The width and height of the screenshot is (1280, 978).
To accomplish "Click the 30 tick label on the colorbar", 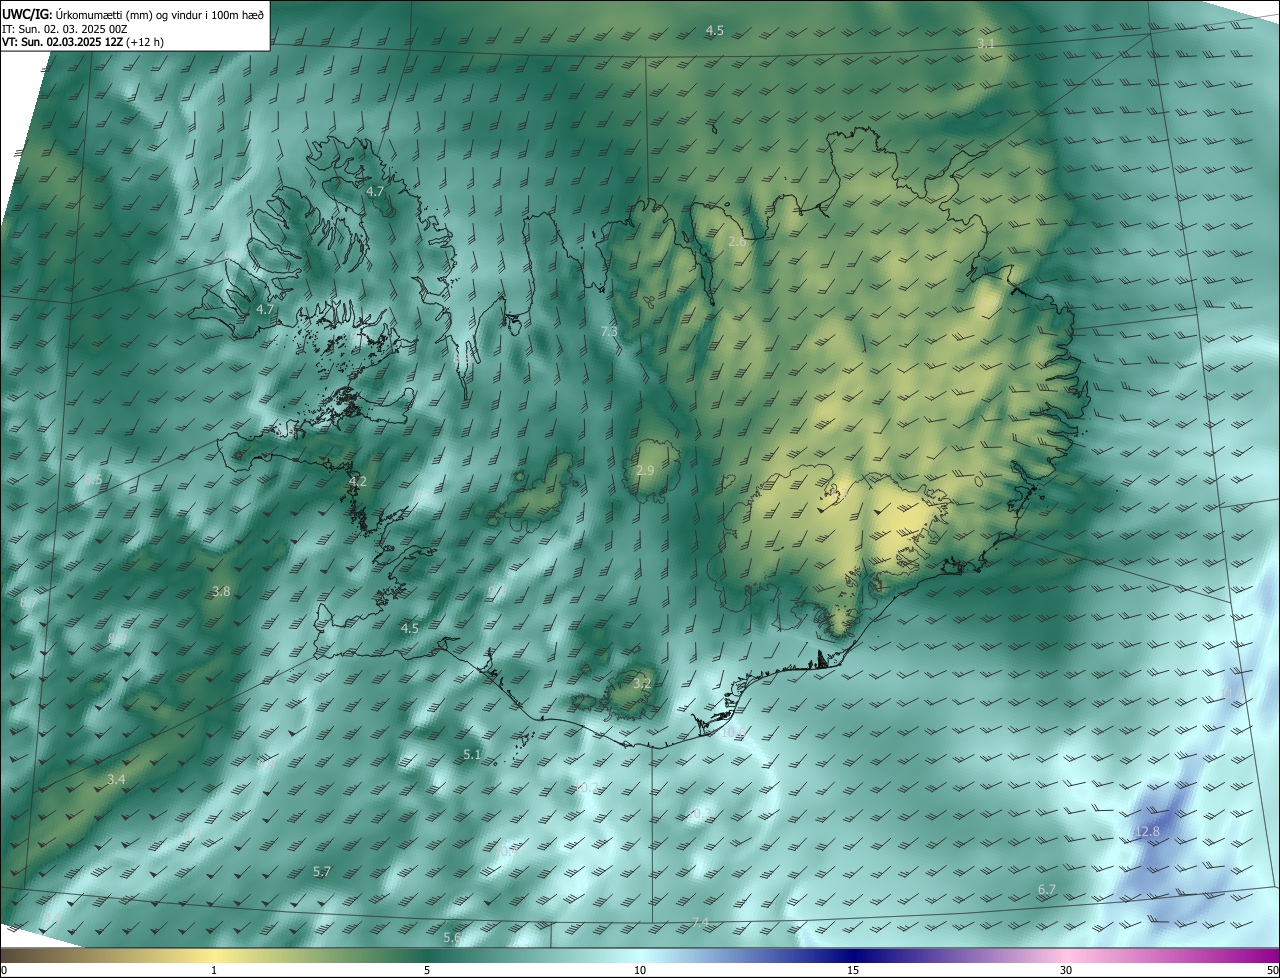I will tap(1066, 970).
